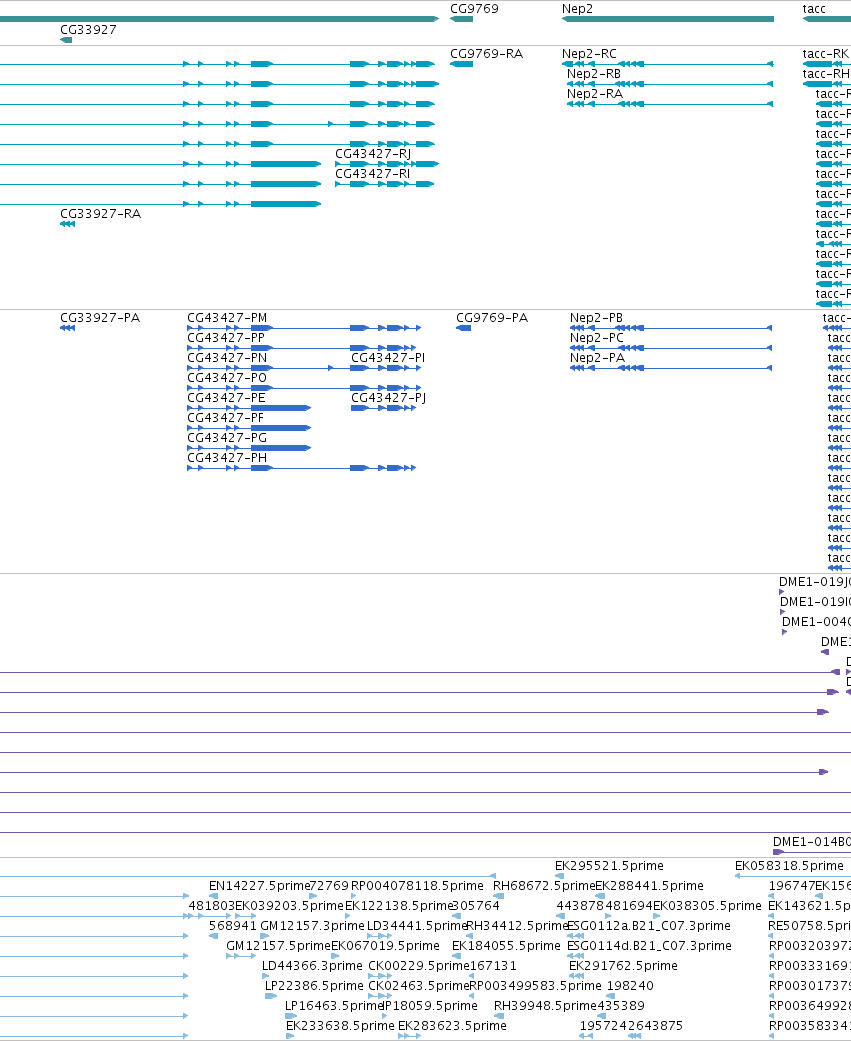Select EST EK291762.5prime
851x1041 pixels.
(x=623, y=965)
